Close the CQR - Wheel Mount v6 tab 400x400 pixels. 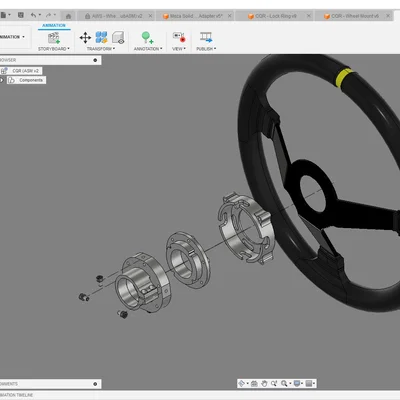pos(388,16)
